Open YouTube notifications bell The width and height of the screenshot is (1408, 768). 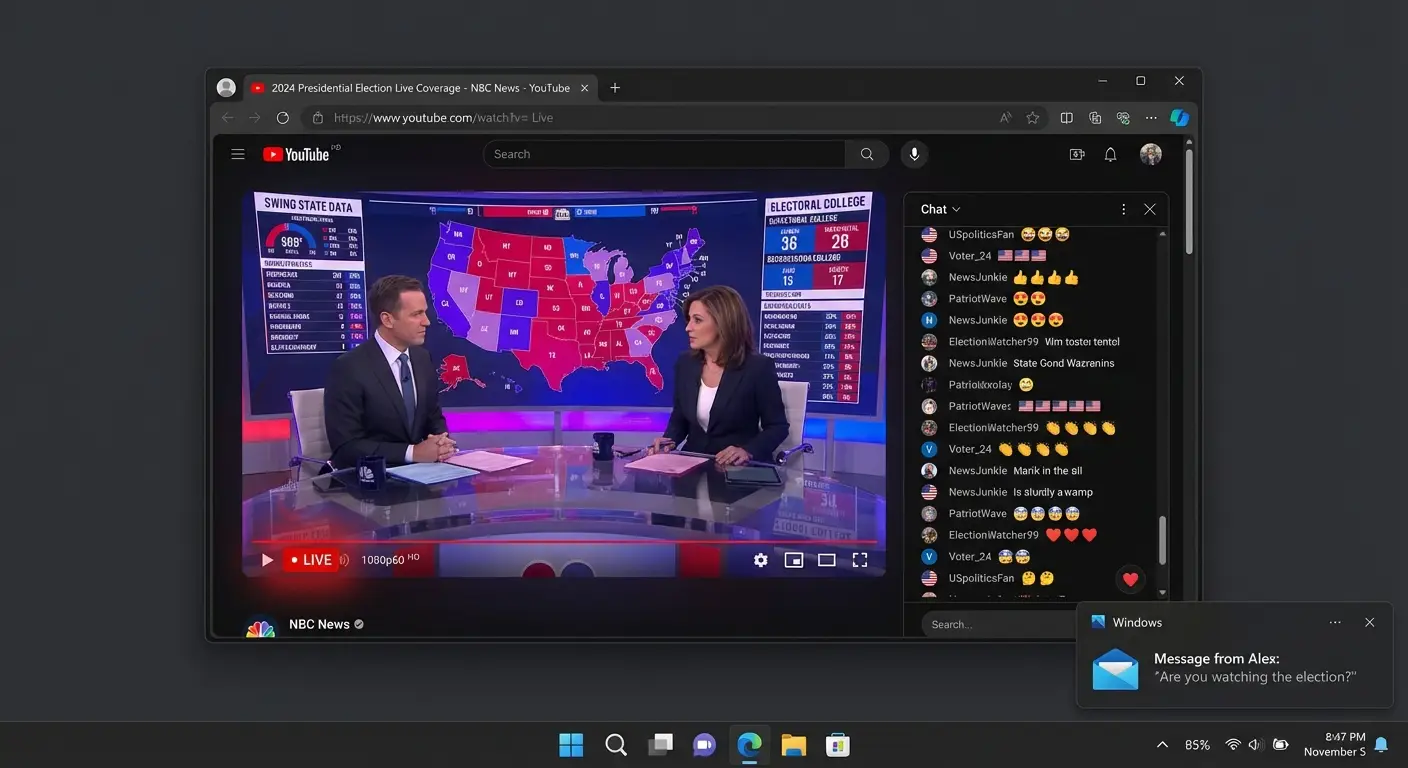tap(1110, 154)
